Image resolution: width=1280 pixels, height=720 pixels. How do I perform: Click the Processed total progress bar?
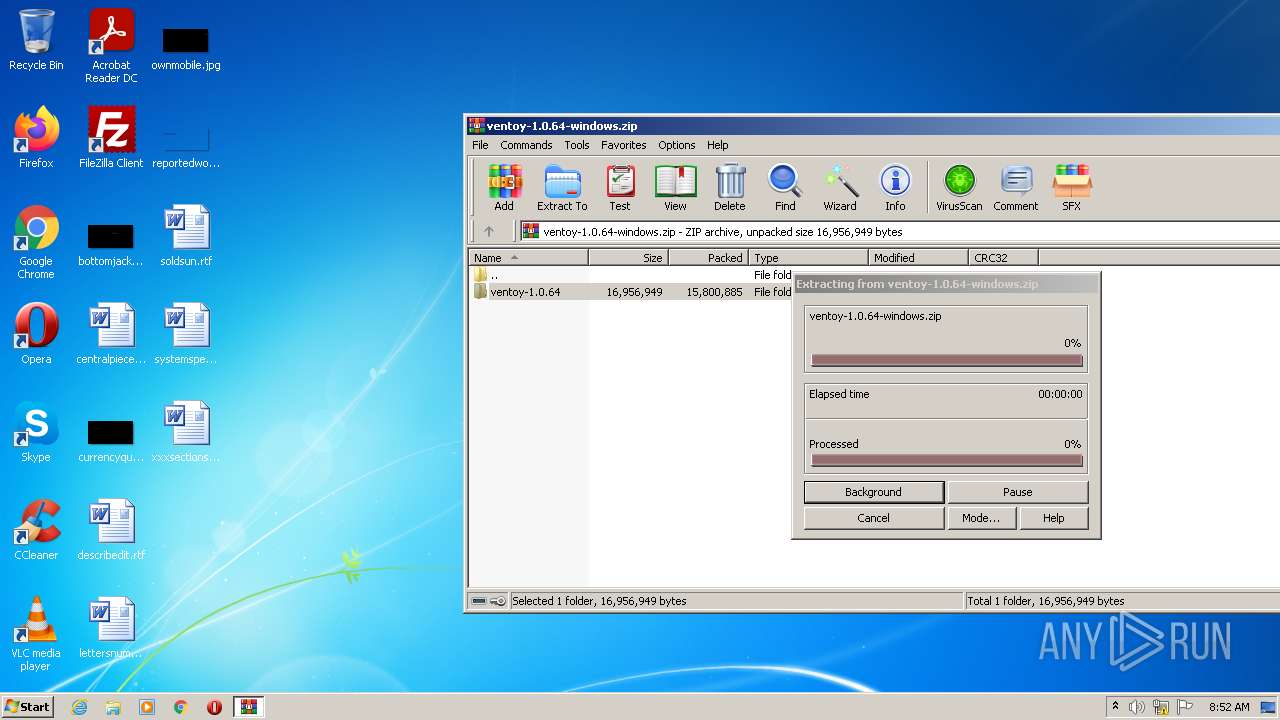(946, 461)
